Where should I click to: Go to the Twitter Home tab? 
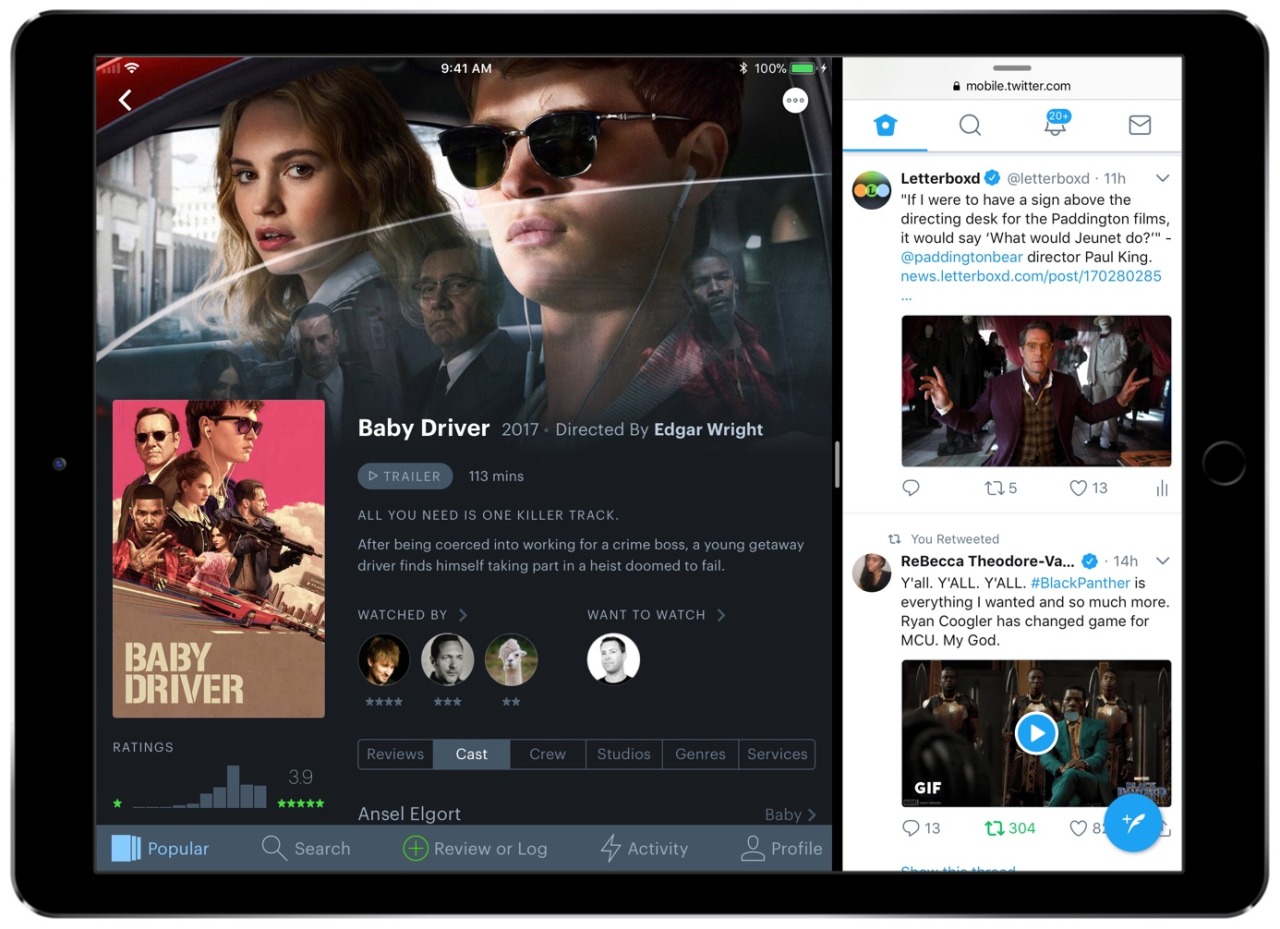tap(885, 125)
